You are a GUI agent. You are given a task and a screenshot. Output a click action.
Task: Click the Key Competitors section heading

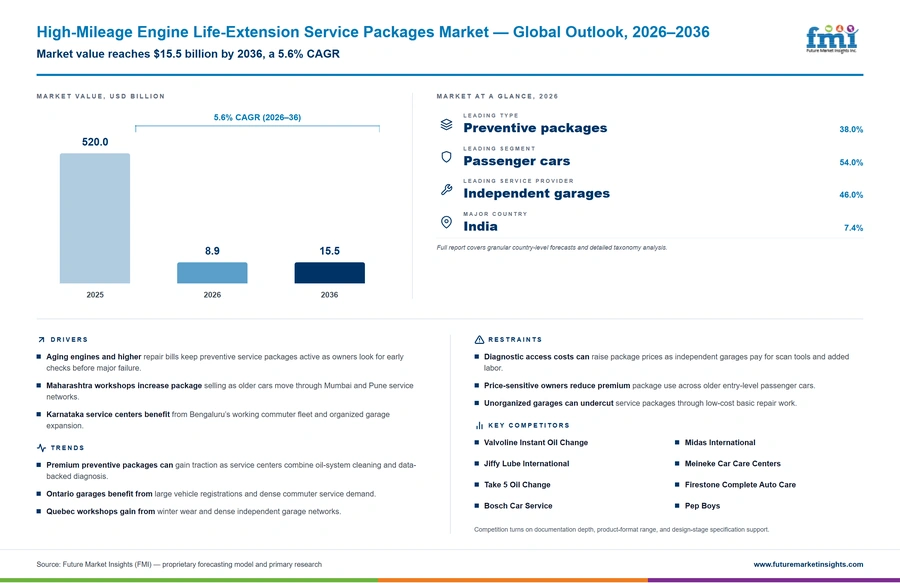pyautogui.click(x=529, y=425)
